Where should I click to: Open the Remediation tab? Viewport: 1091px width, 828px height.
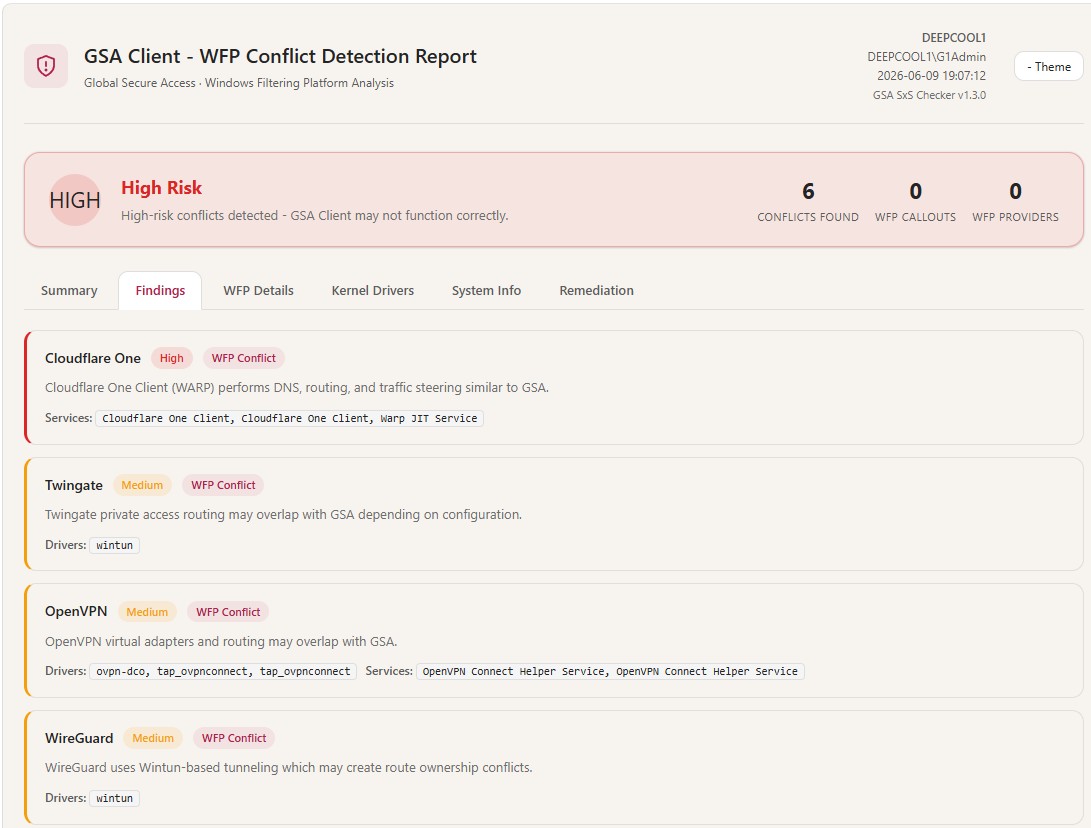point(596,290)
